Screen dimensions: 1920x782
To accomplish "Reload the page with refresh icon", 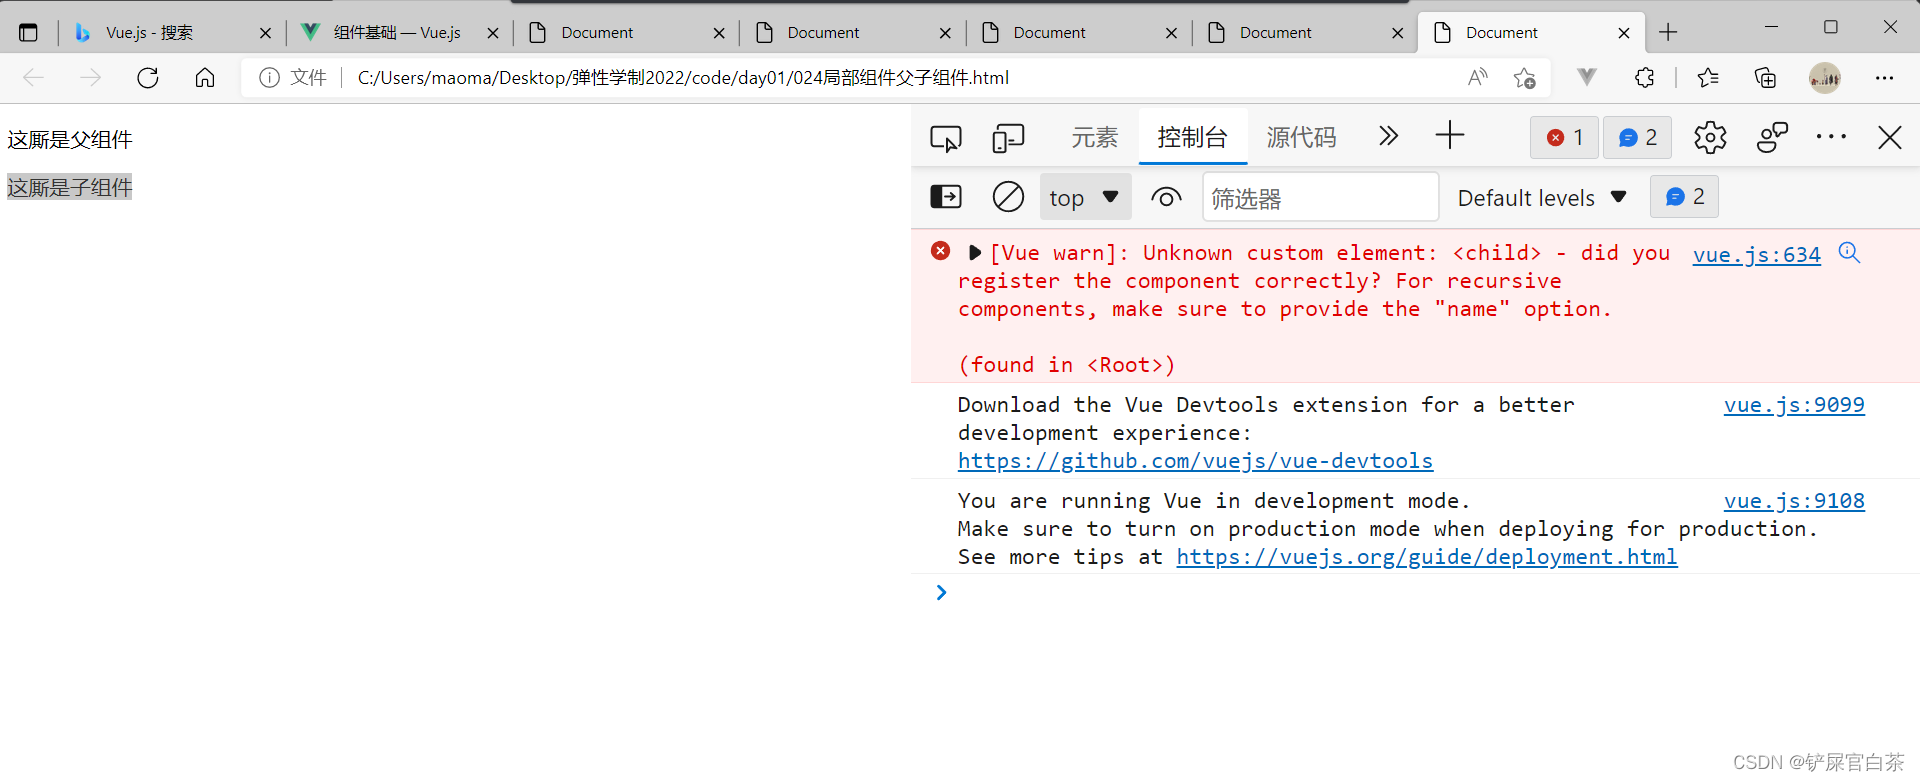I will click(x=148, y=78).
